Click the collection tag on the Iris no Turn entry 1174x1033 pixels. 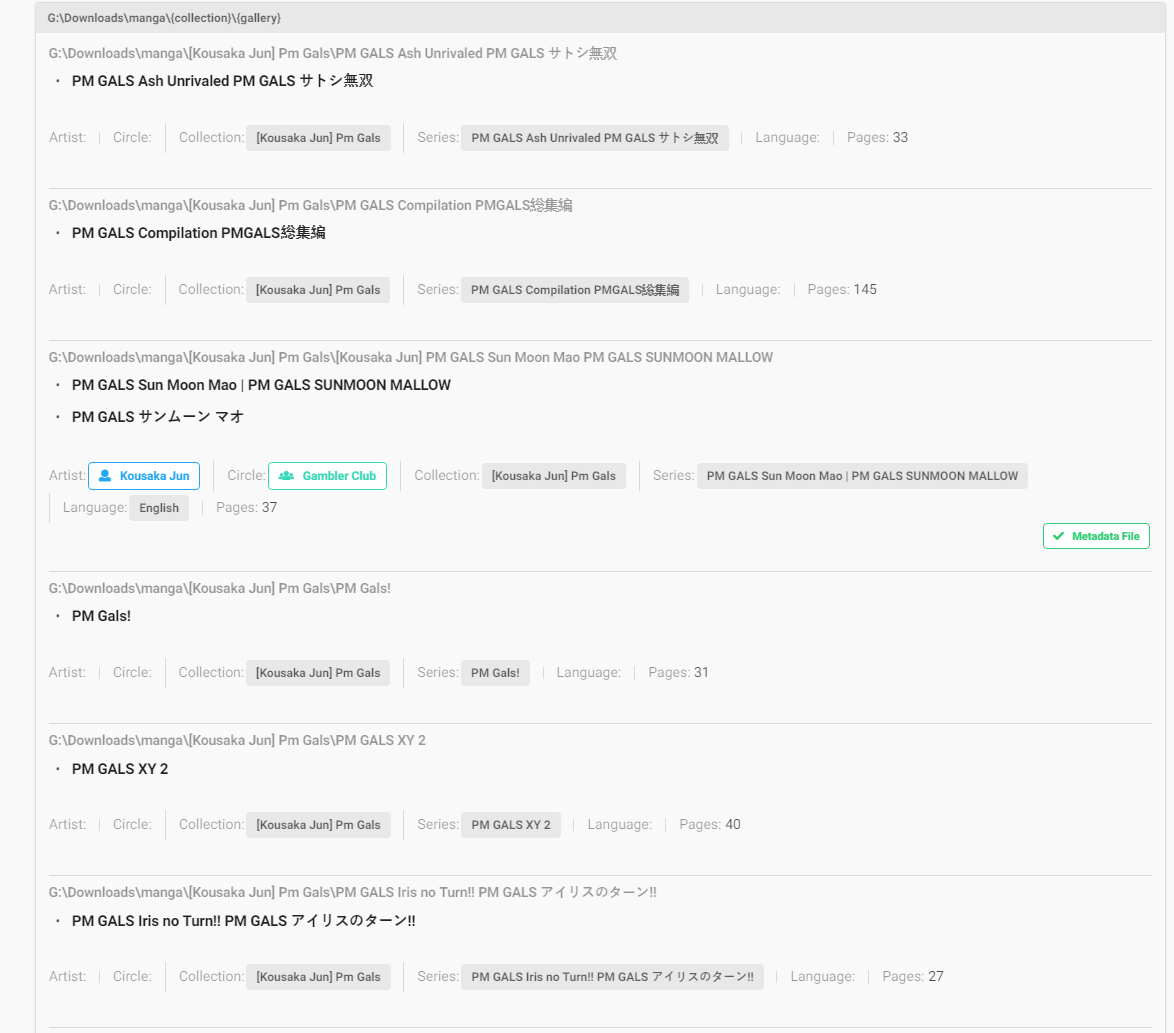[317, 976]
